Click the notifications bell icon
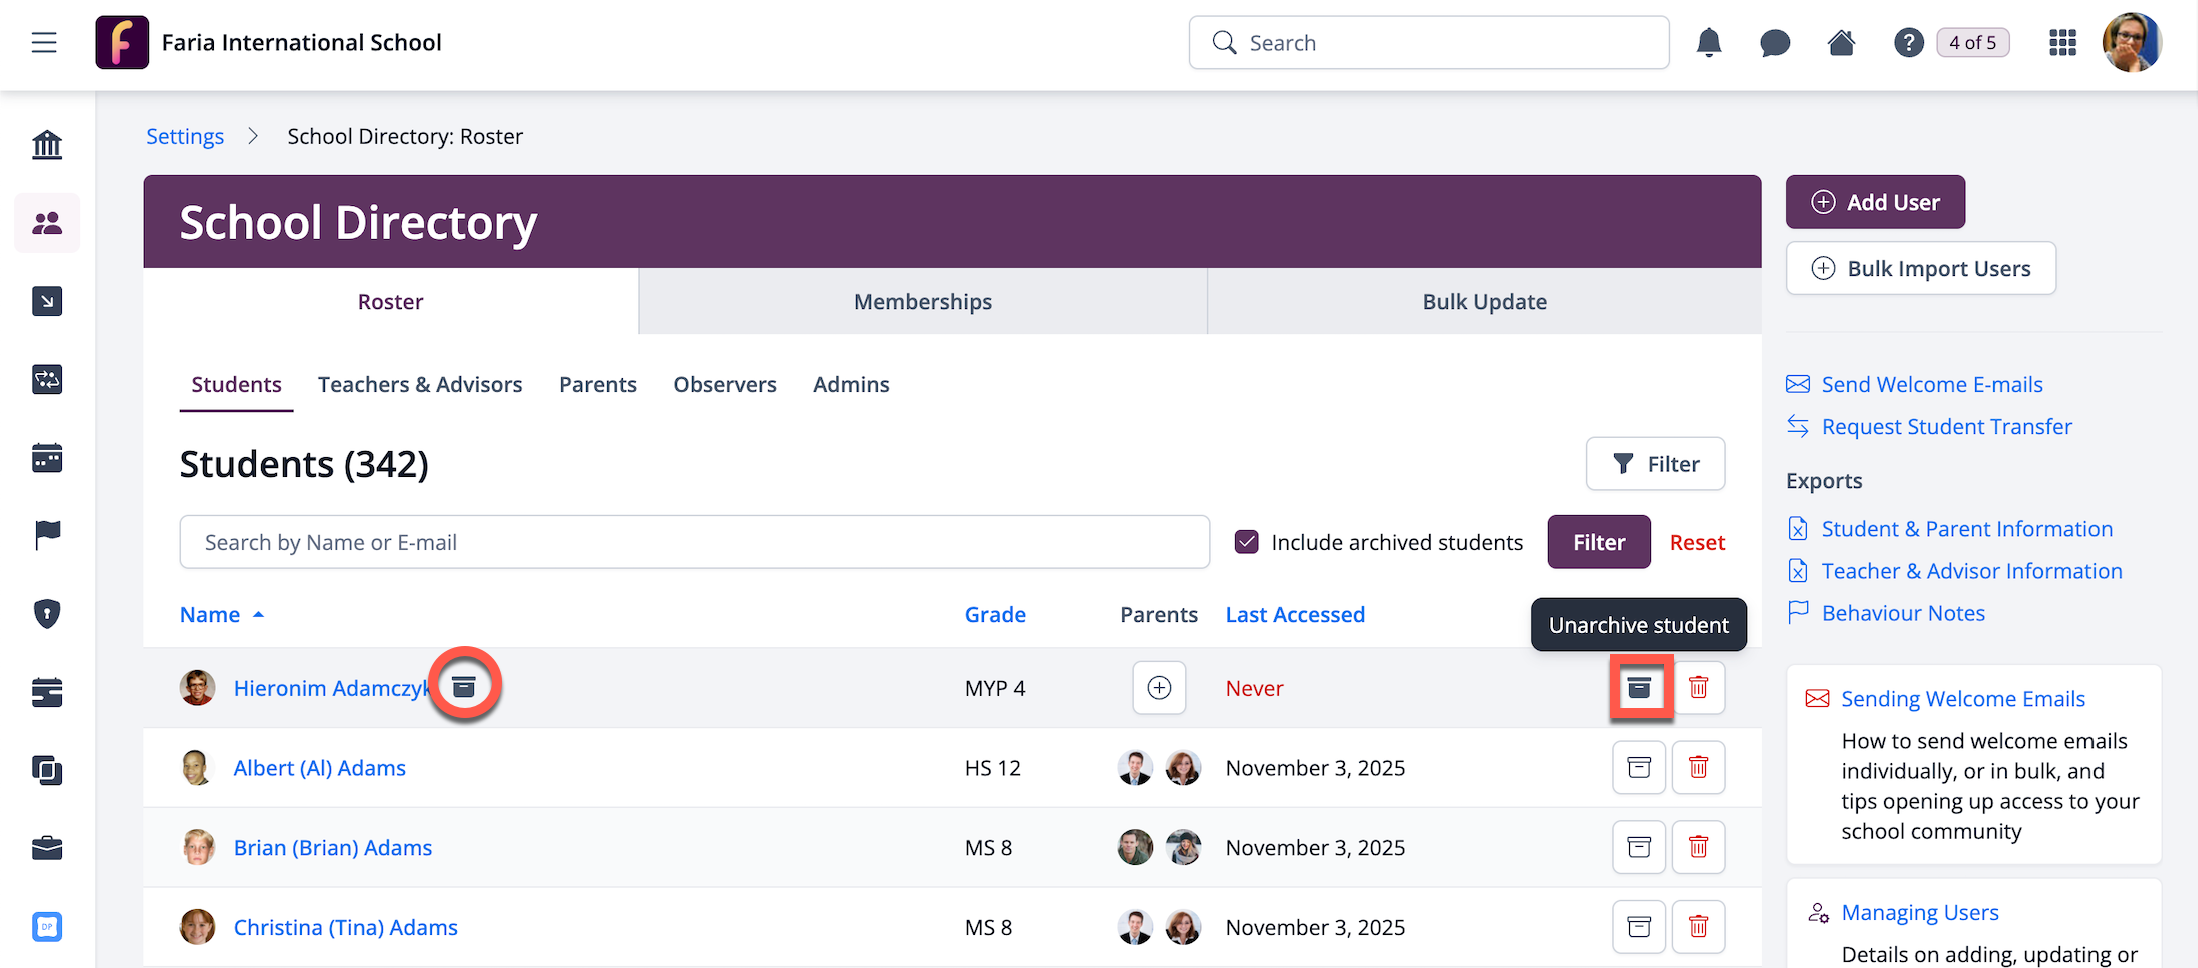 tap(1709, 43)
